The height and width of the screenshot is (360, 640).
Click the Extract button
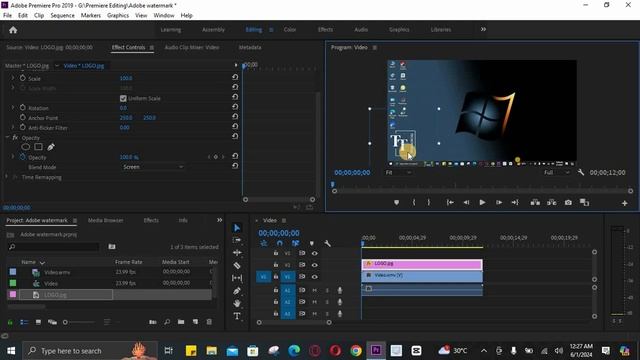[552, 202]
